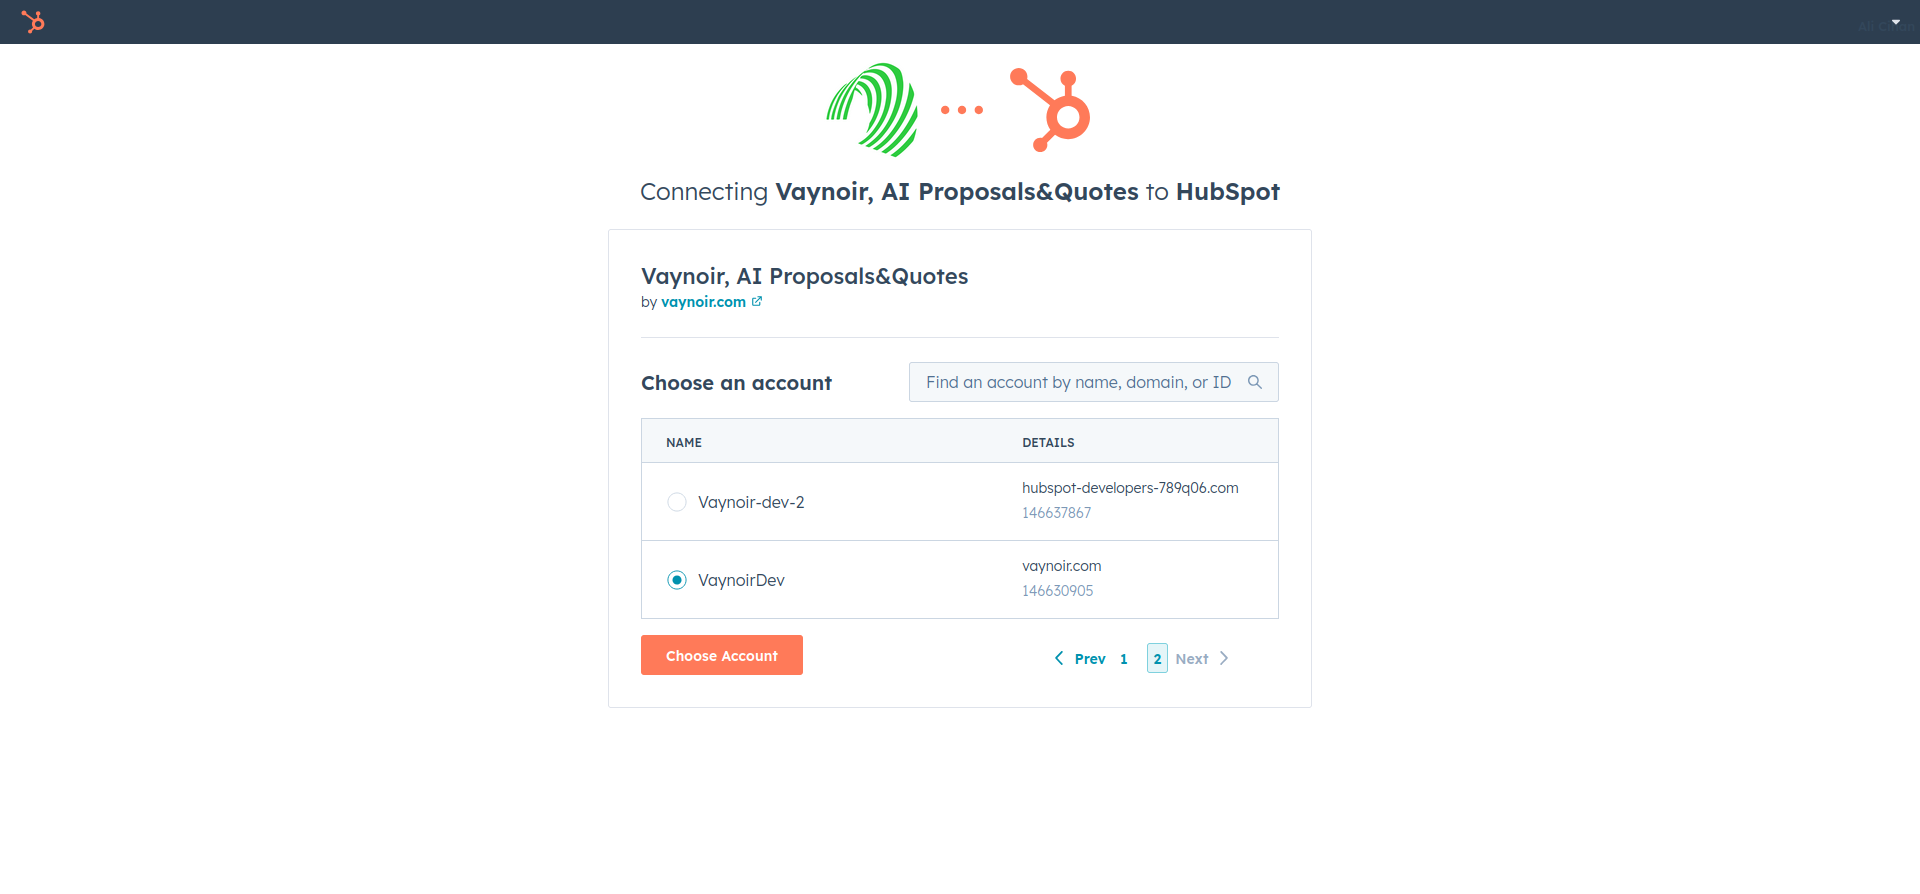Select pagination page 2
1920x894 pixels.
pos(1157,658)
